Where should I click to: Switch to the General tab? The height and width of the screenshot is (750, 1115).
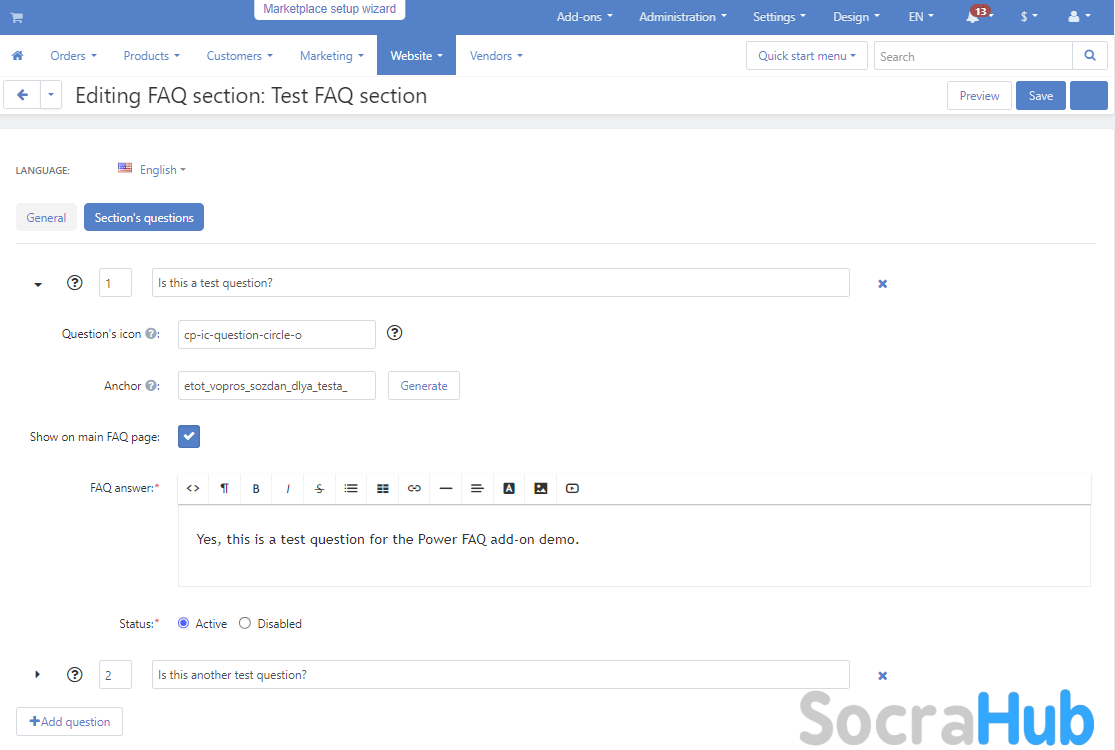[x=46, y=218]
